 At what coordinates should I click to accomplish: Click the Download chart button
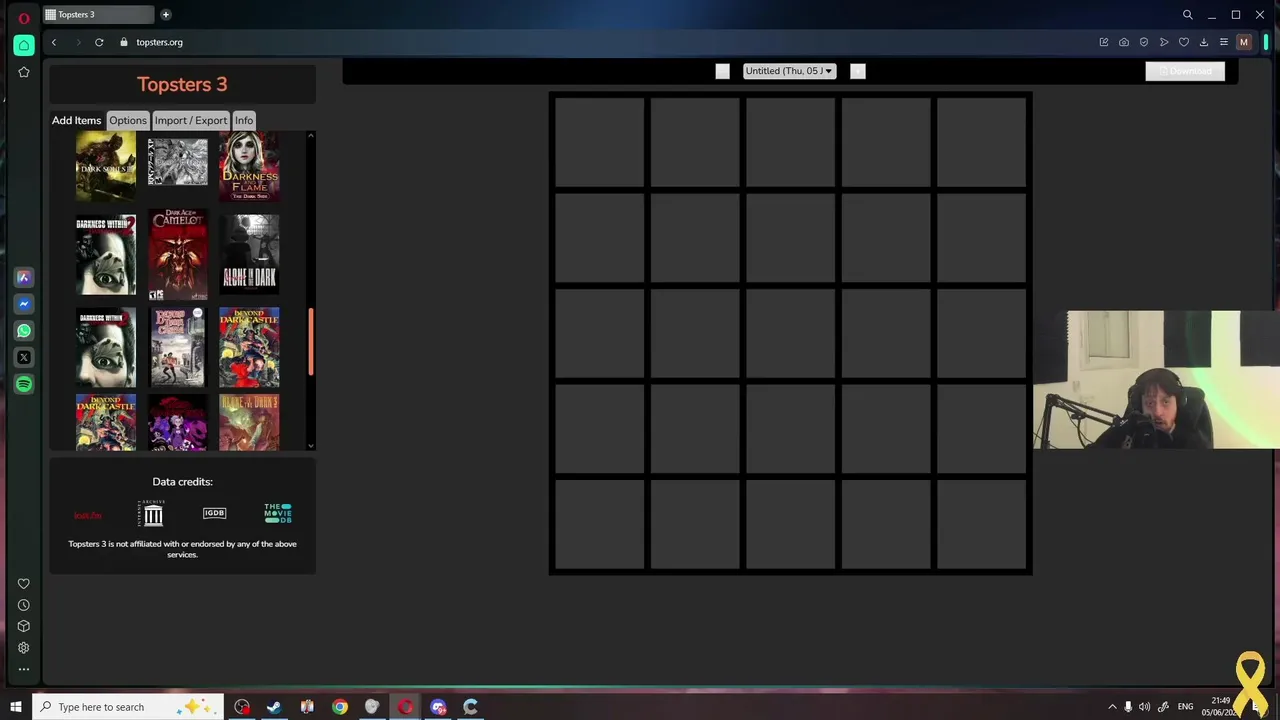point(1185,71)
